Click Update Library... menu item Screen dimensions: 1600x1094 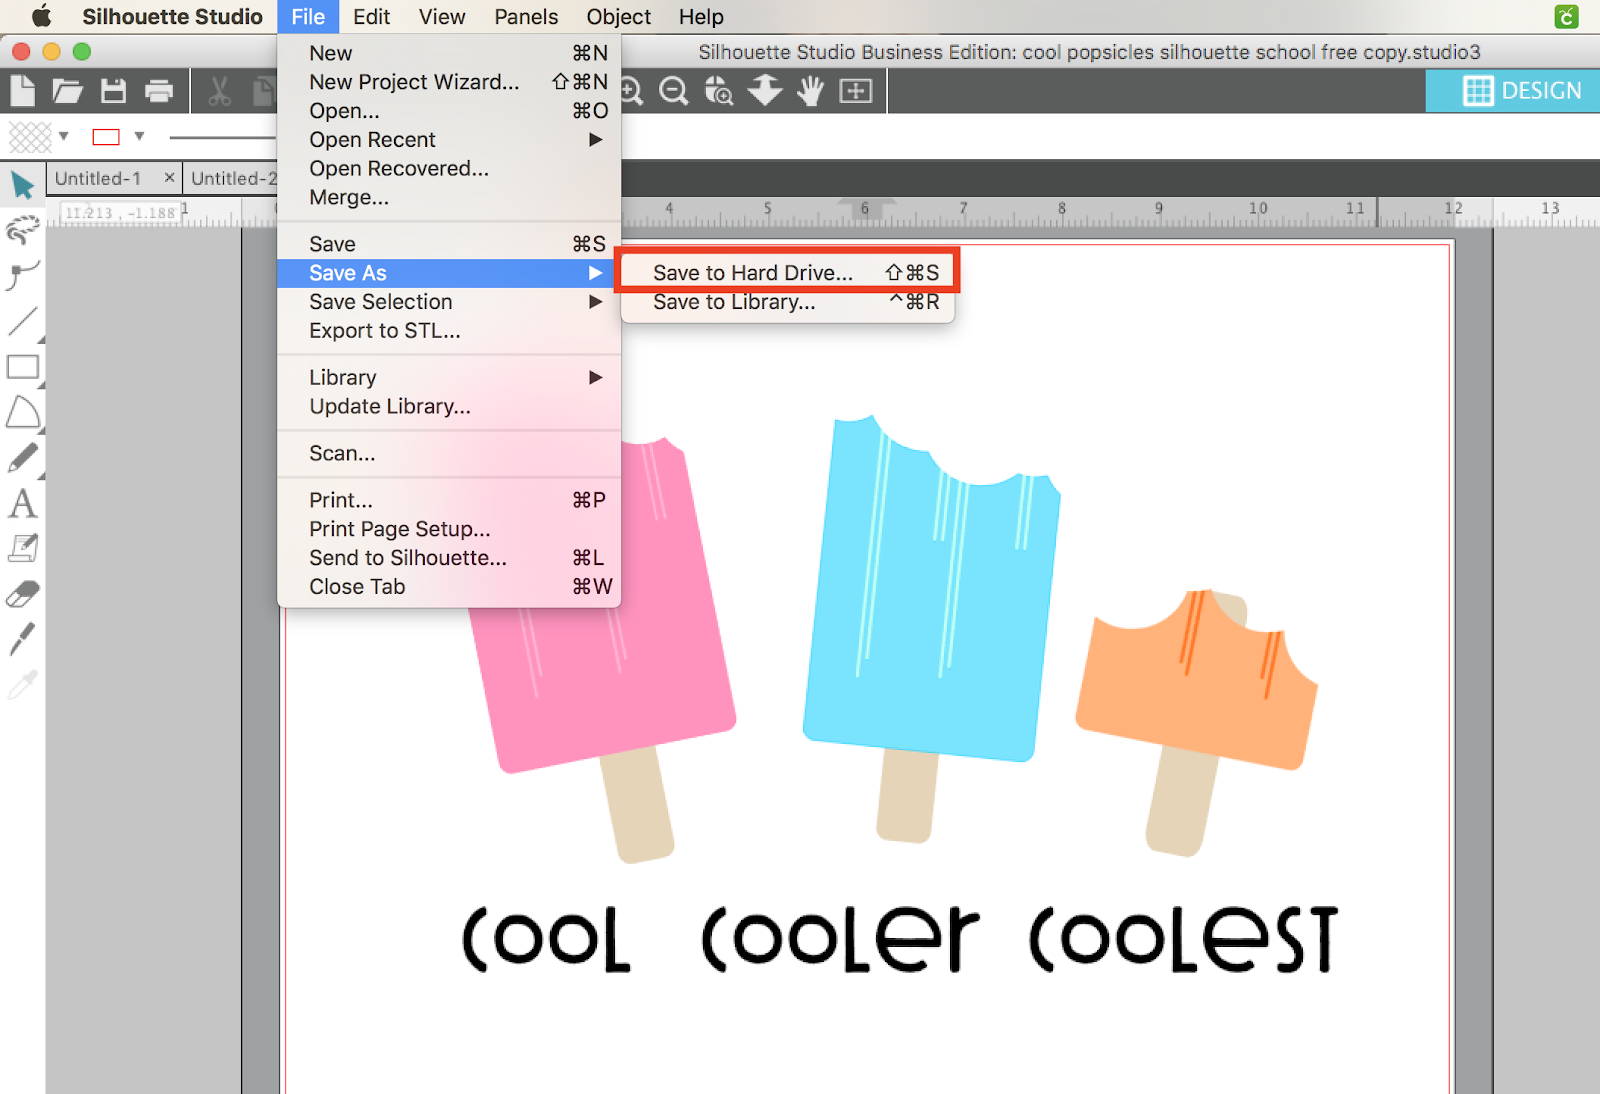[449, 407]
